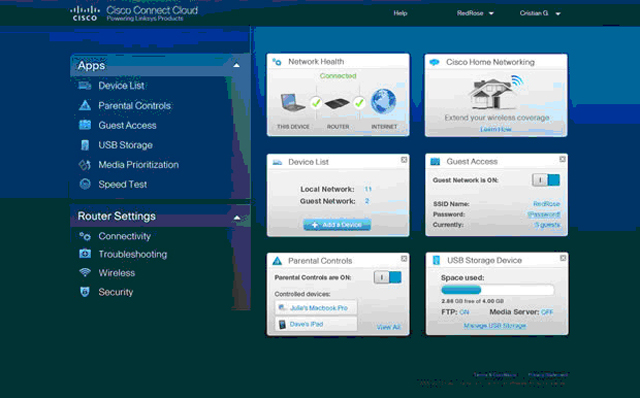The image size is (640, 398).
Task: Open Device List icon in Apps sidebar
Action: point(85,85)
